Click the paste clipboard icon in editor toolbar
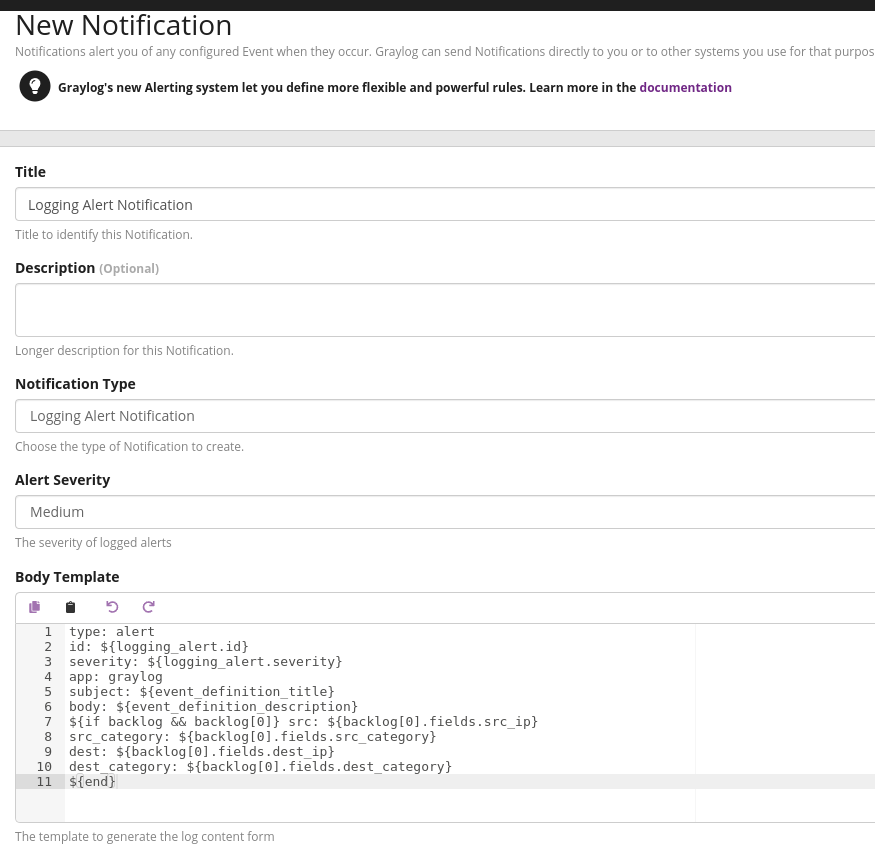This screenshot has width=875, height=857. (70, 607)
